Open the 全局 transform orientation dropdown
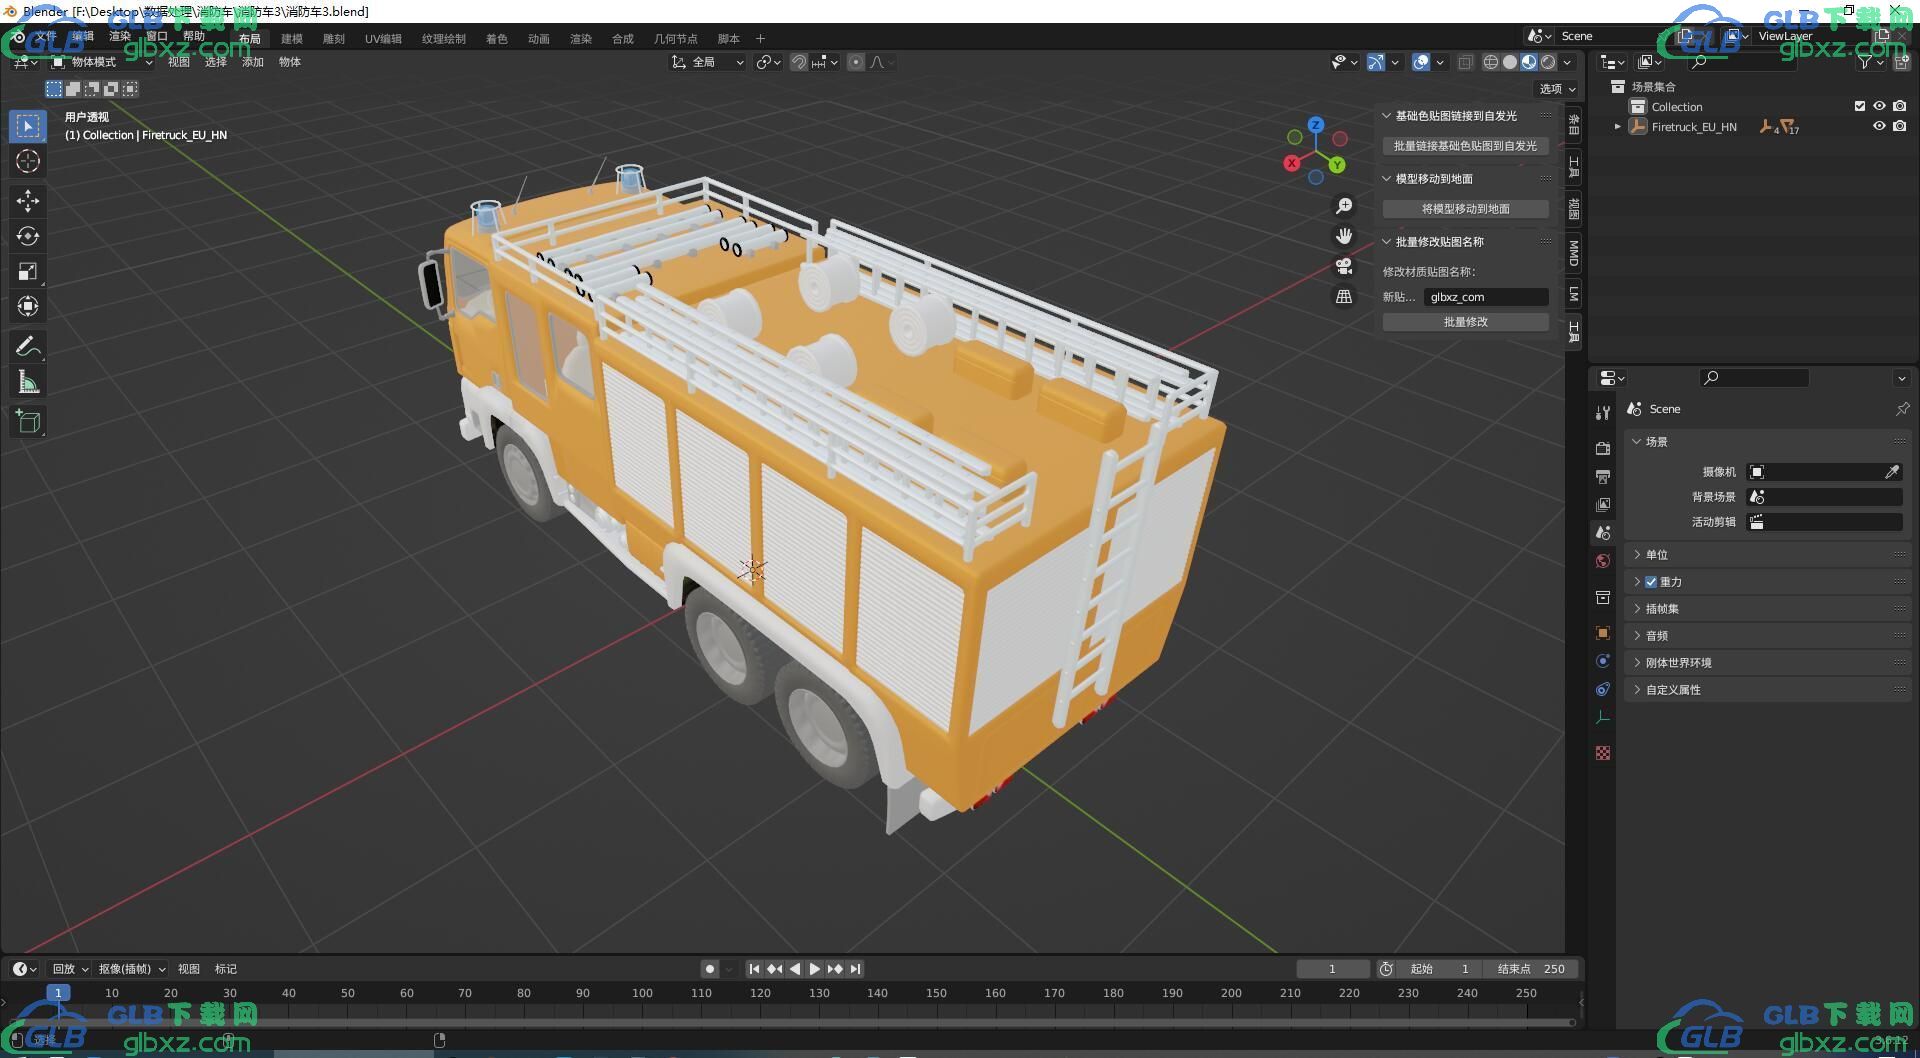 click(x=708, y=62)
